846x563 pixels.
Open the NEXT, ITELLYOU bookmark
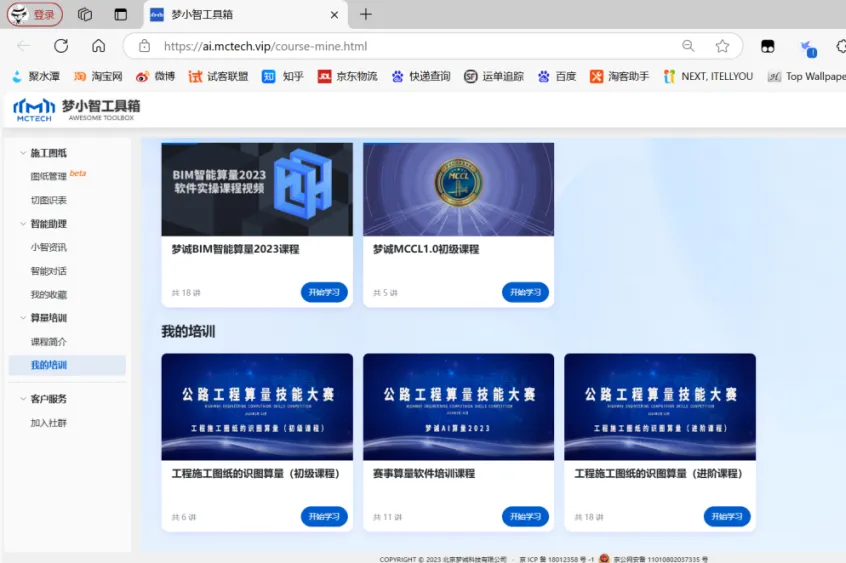(708, 77)
